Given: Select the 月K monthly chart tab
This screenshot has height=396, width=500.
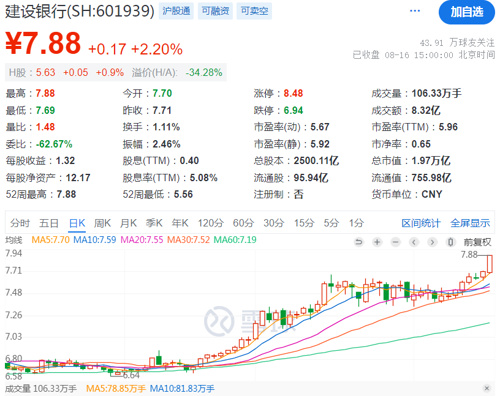Looking at the screenshot, I should click(x=128, y=223).
